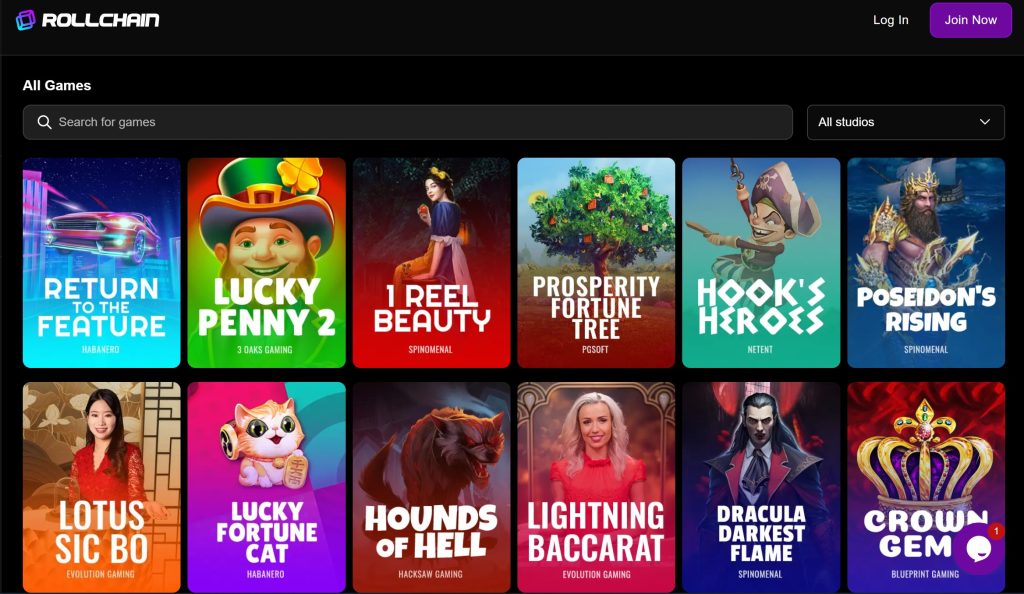Expand the All studios chevron
The height and width of the screenshot is (594, 1024).
[984, 122]
